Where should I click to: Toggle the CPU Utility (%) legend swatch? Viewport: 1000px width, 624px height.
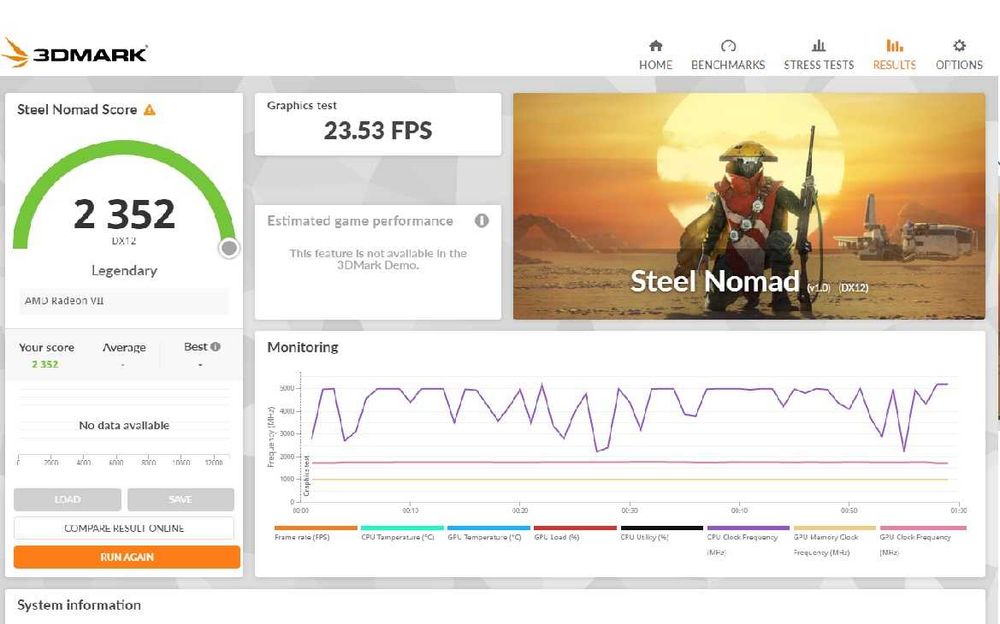click(x=661, y=528)
